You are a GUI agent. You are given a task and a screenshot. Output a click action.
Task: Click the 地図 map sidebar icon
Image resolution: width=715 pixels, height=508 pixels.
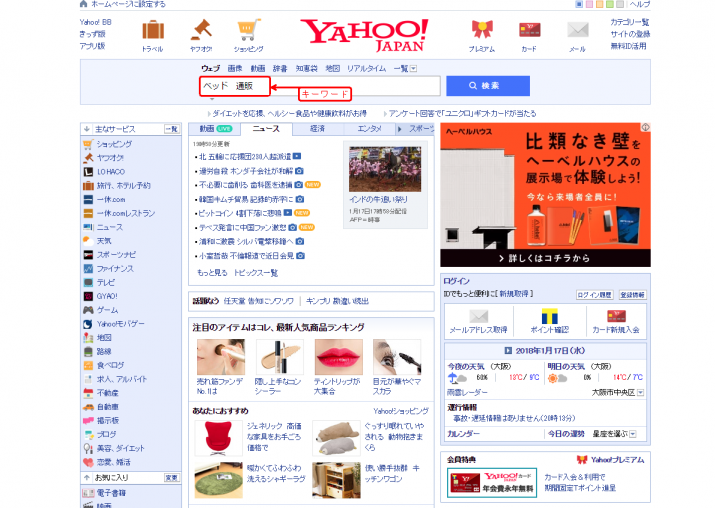(x=88, y=337)
